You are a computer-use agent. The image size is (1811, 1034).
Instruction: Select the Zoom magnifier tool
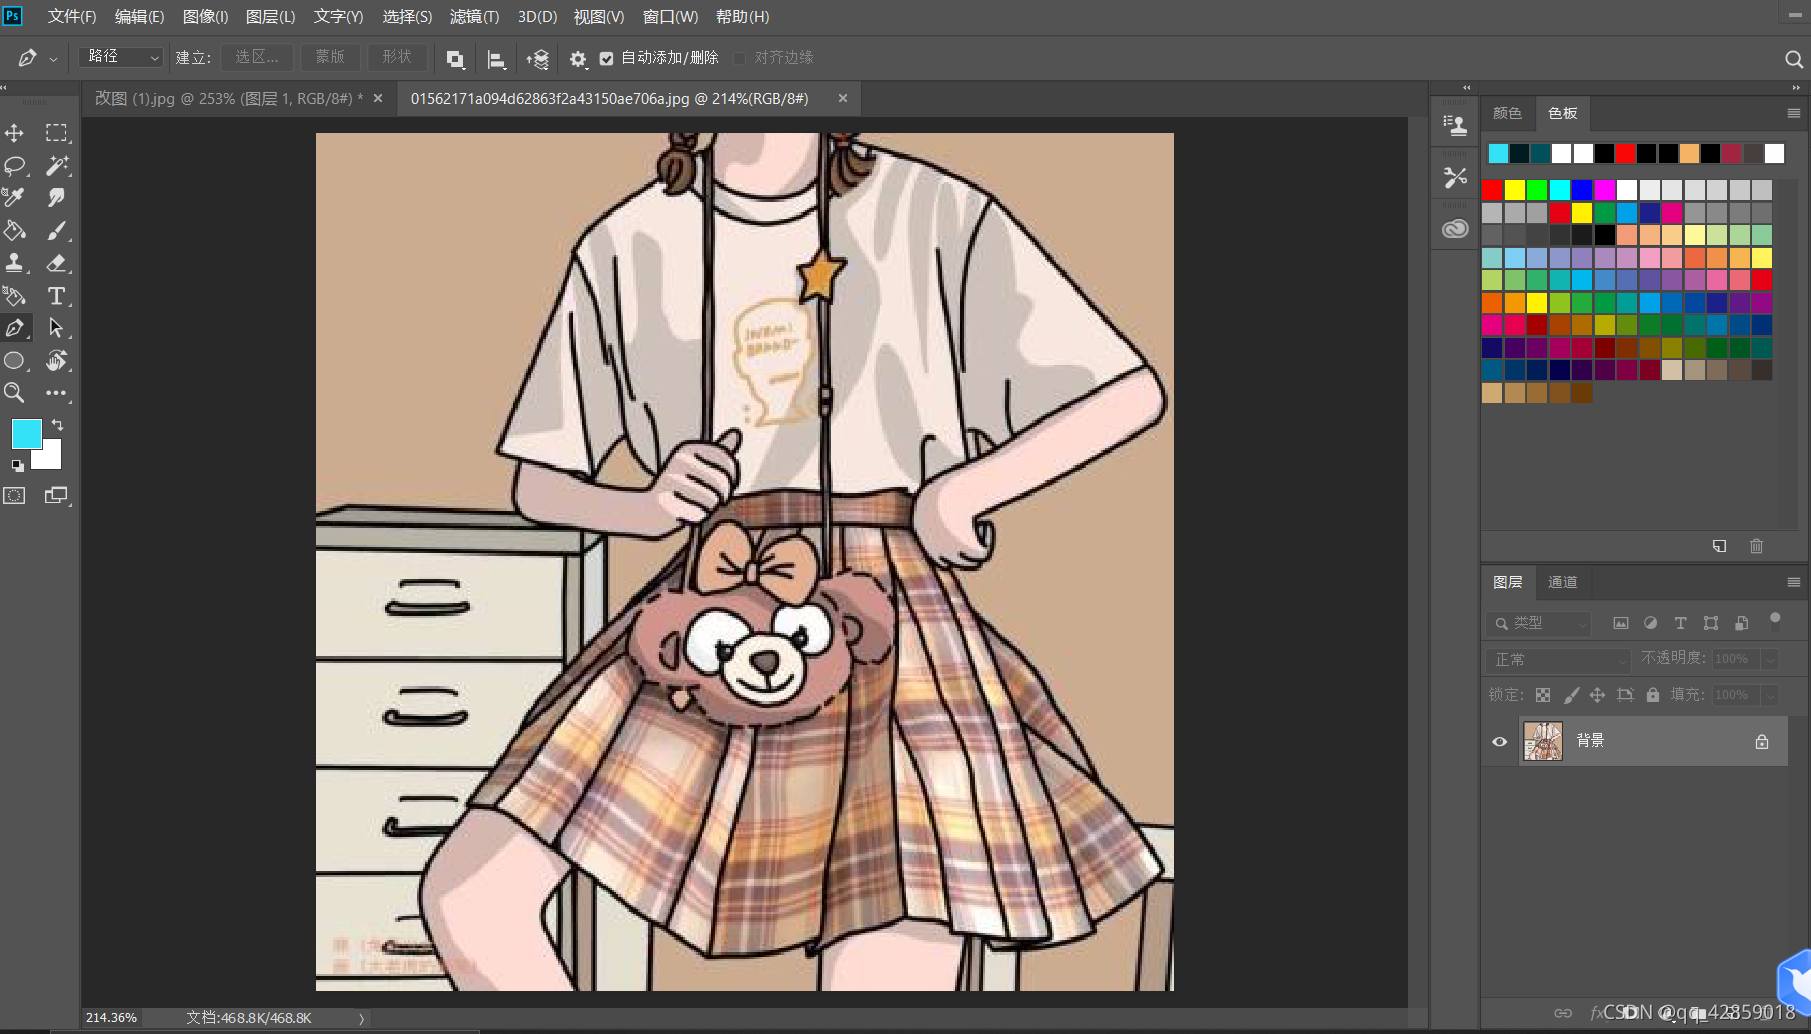click(x=15, y=393)
